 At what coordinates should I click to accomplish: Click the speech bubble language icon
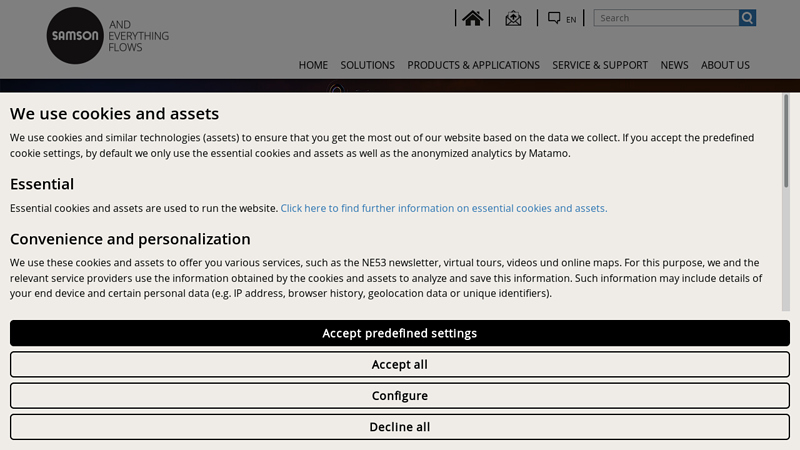point(554,18)
